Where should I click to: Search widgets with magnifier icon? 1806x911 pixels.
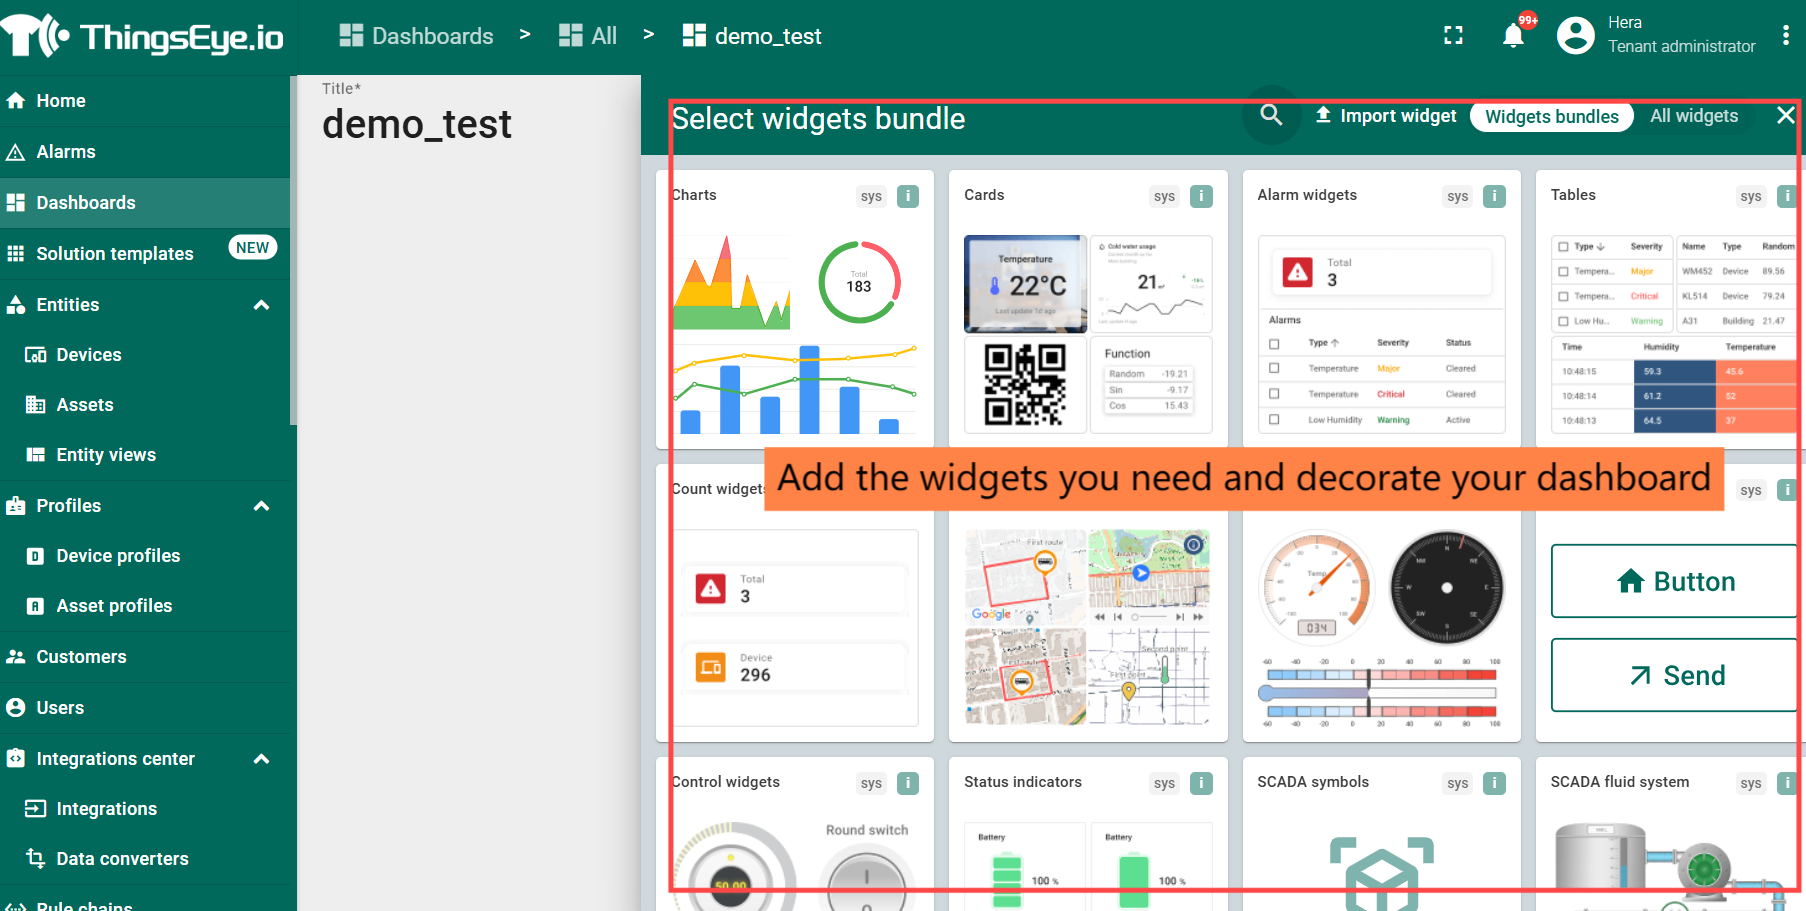click(x=1271, y=115)
